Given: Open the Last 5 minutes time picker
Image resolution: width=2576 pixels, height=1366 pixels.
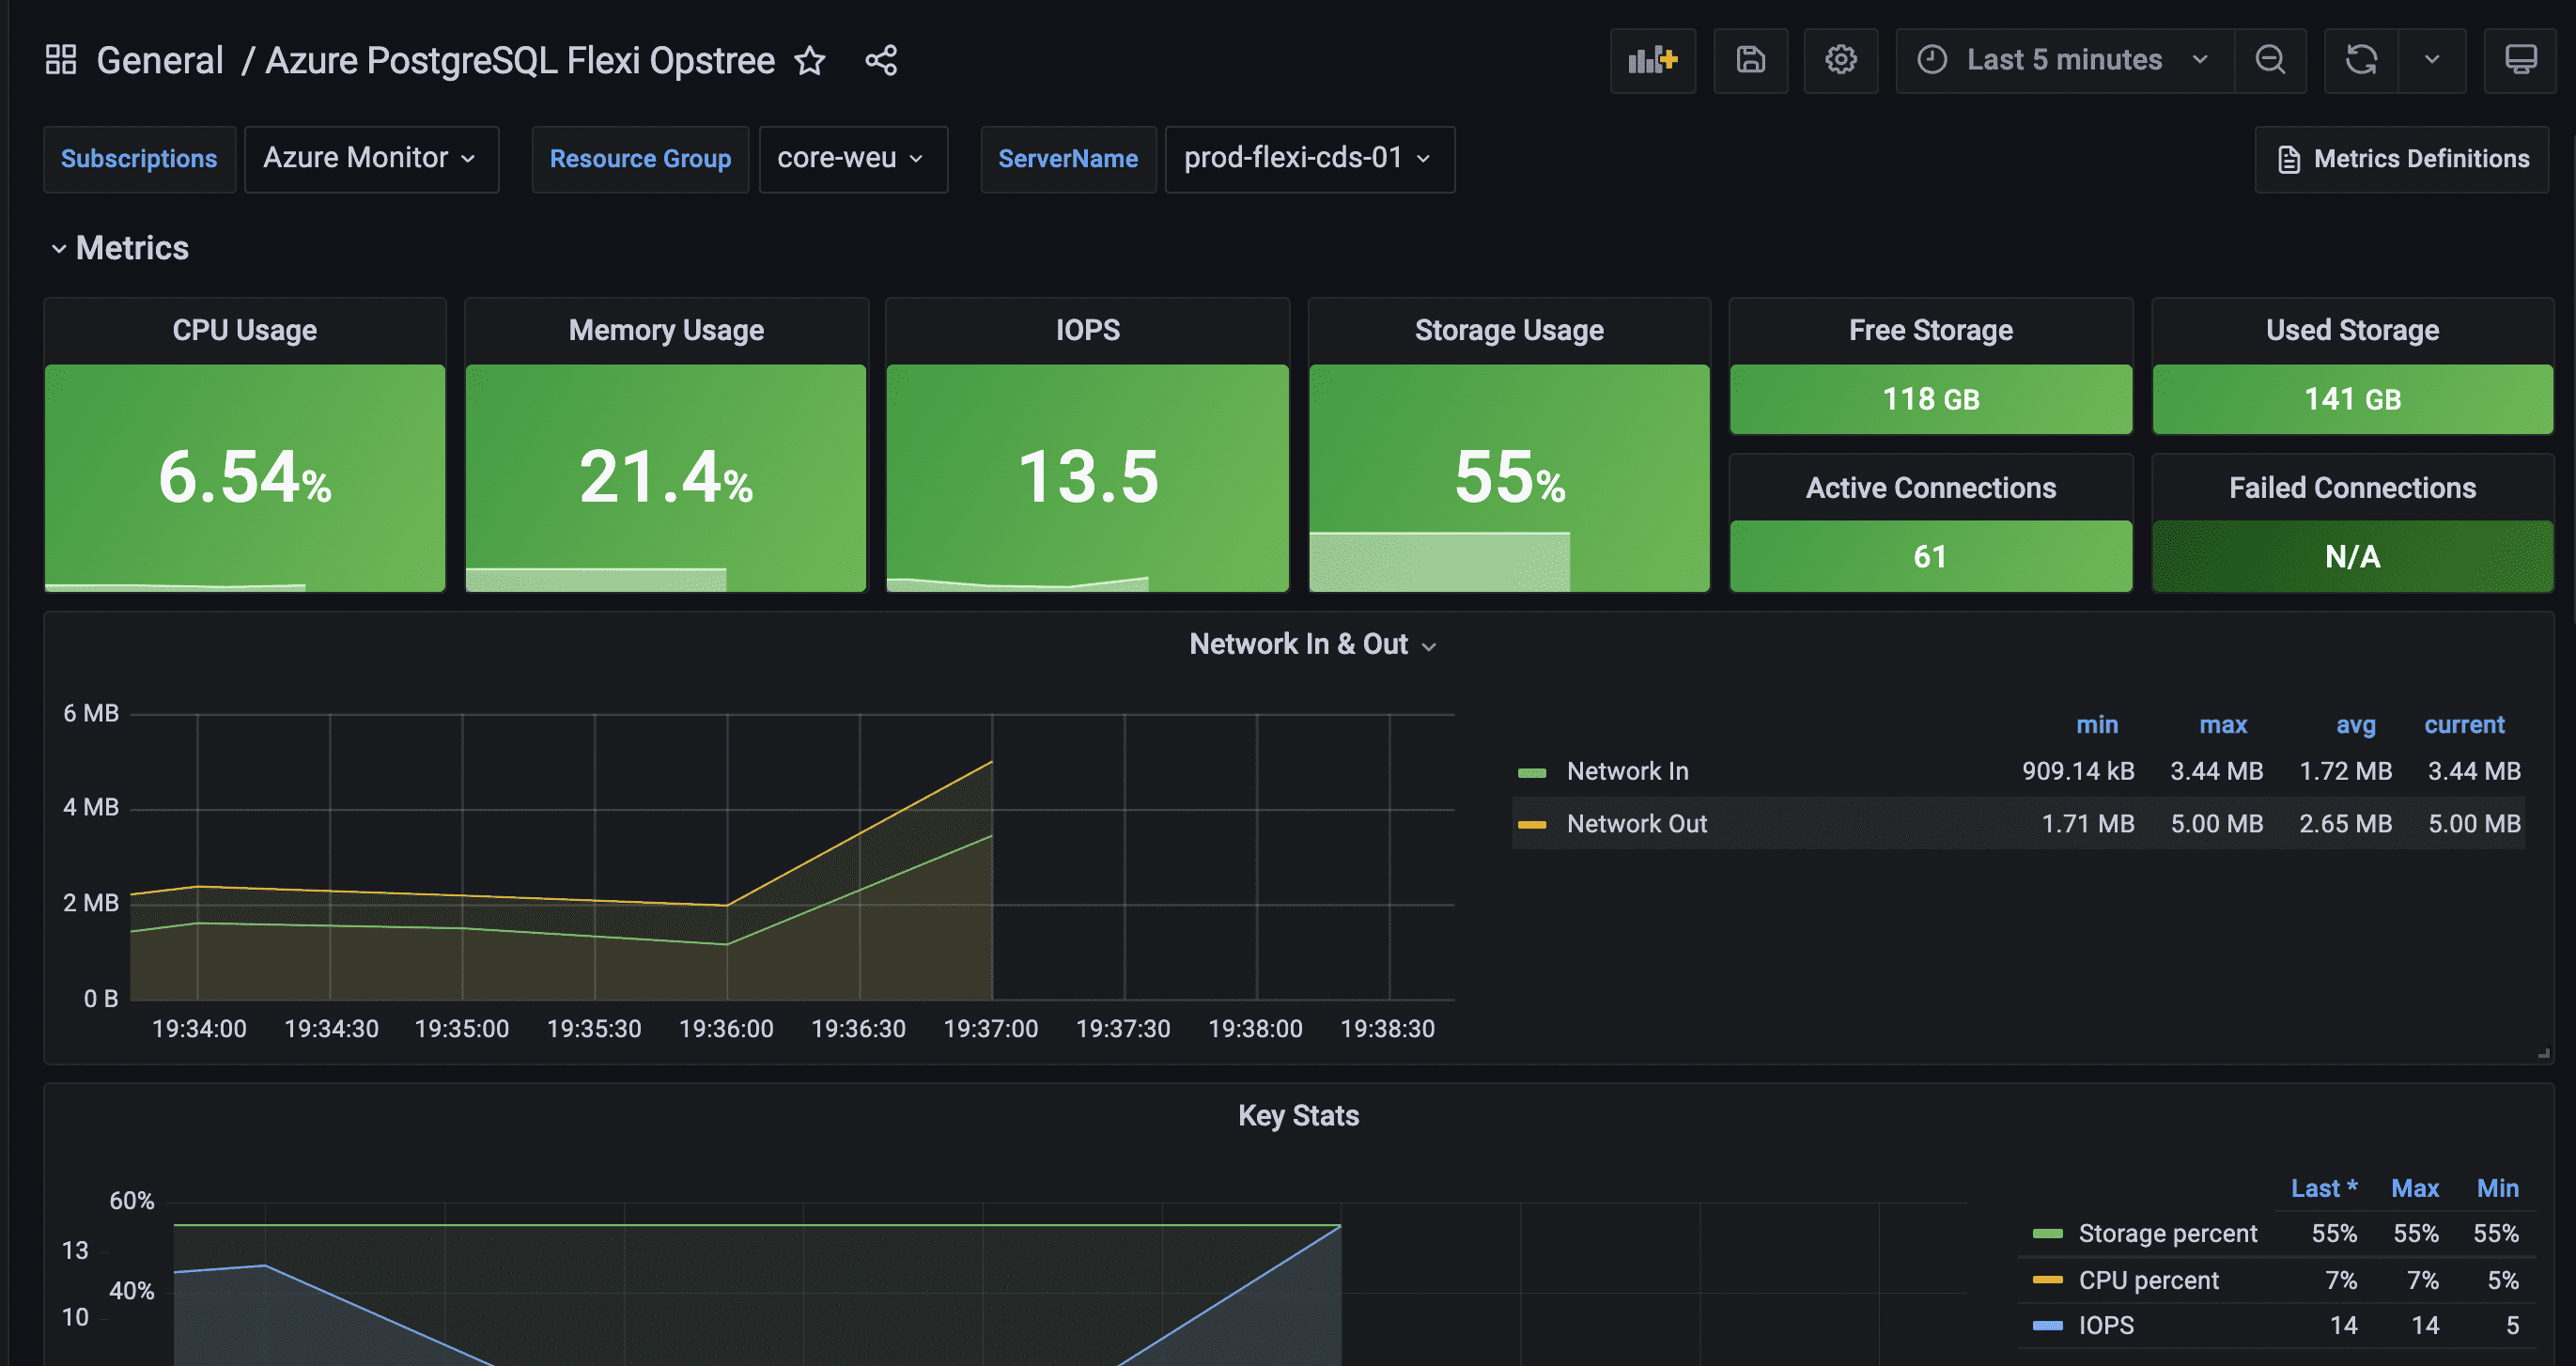Looking at the screenshot, I should click(2064, 60).
